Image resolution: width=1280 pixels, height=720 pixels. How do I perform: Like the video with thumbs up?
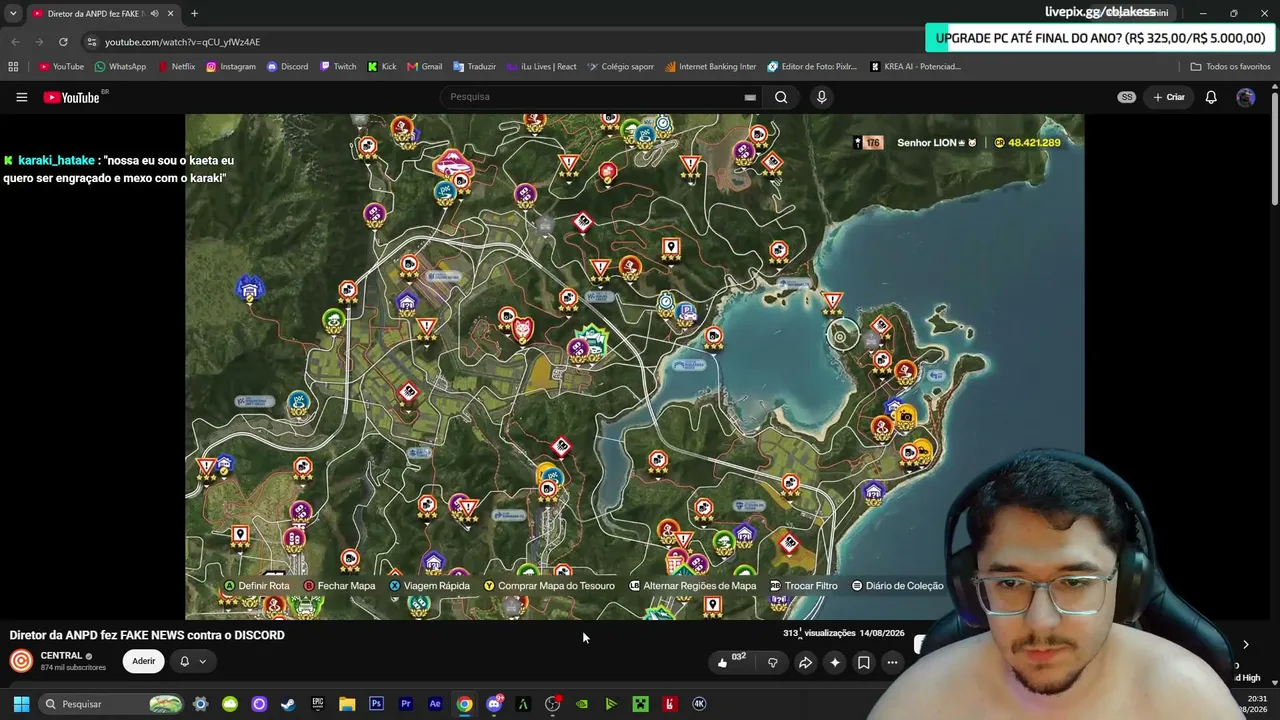(722, 662)
